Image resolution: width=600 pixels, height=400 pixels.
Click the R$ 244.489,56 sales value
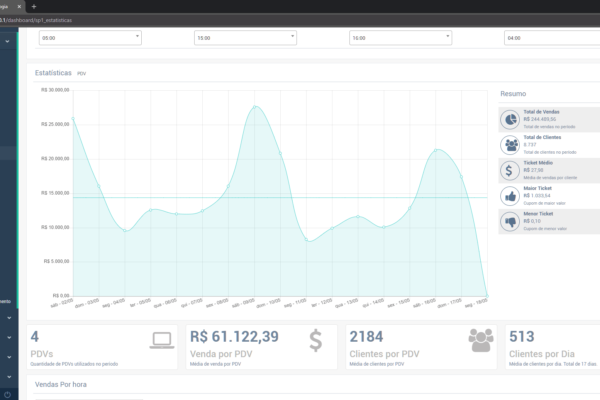tap(540, 119)
